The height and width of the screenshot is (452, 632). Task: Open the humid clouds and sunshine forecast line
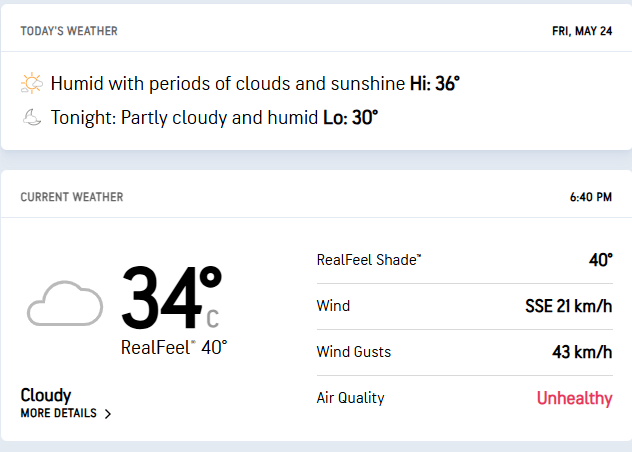pyautogui.click(x=227, y=84)
